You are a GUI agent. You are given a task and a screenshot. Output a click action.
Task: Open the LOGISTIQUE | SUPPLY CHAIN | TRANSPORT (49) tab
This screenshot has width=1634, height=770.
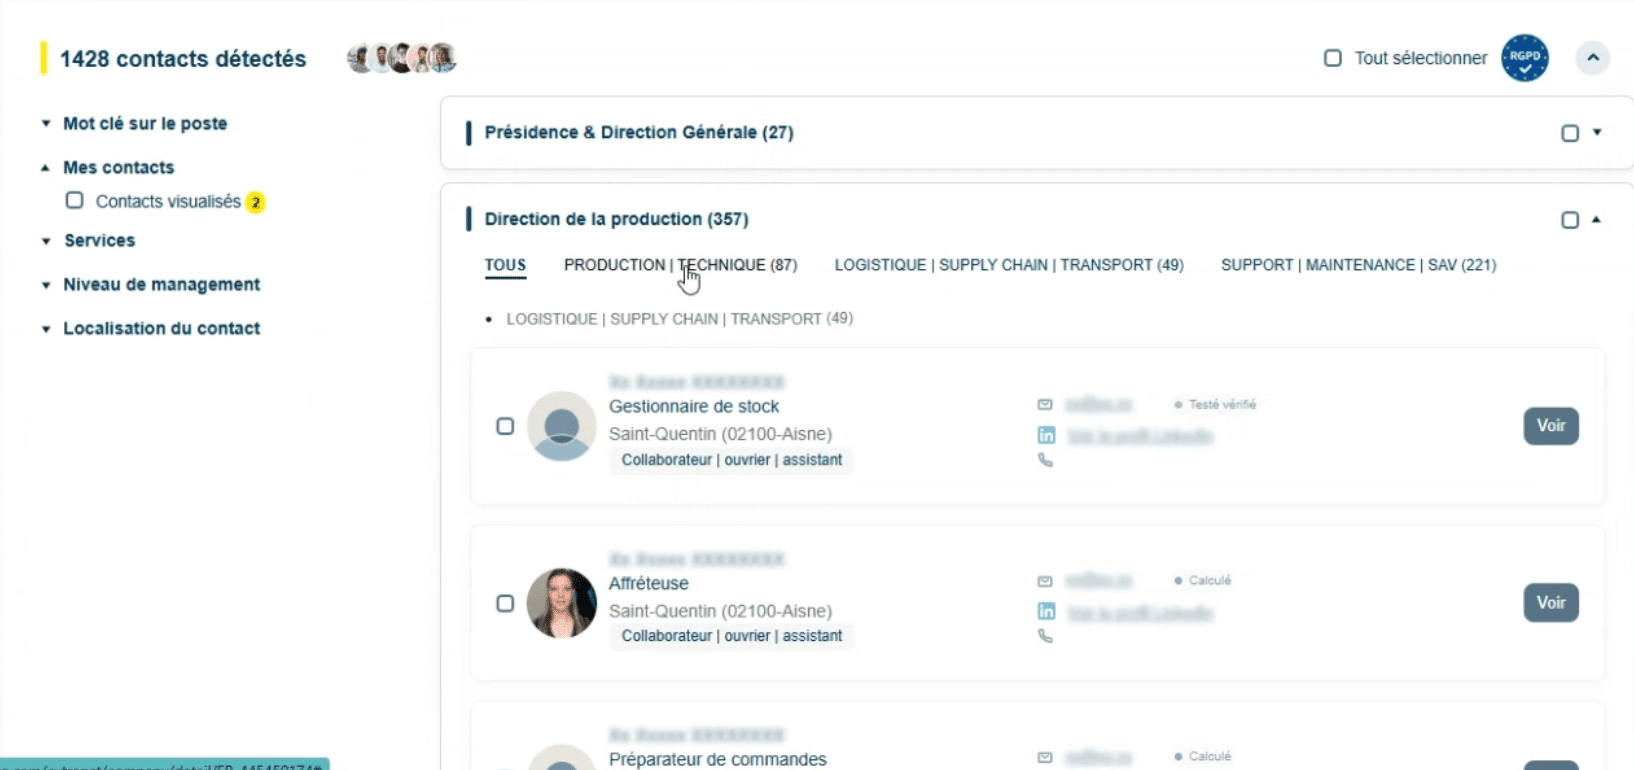point(1009,265)
